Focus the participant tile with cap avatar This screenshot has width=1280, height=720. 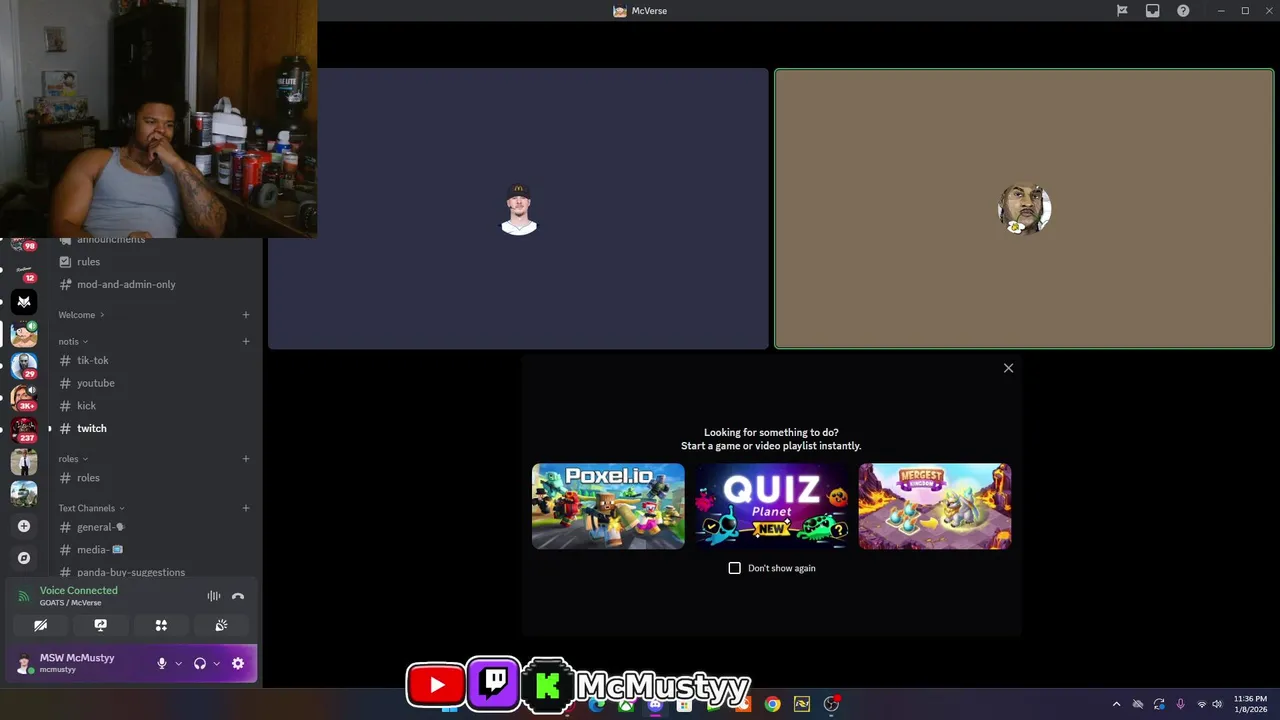518,209
